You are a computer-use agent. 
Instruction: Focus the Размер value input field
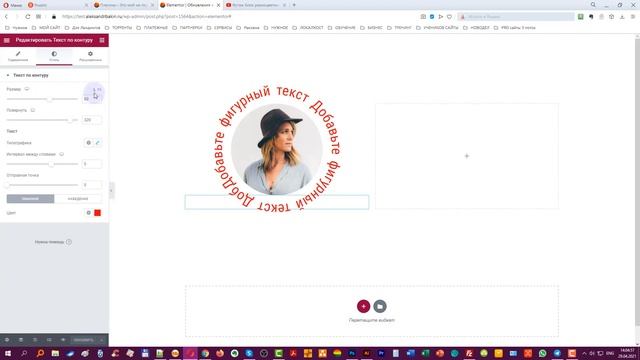(x=92, y=99)
